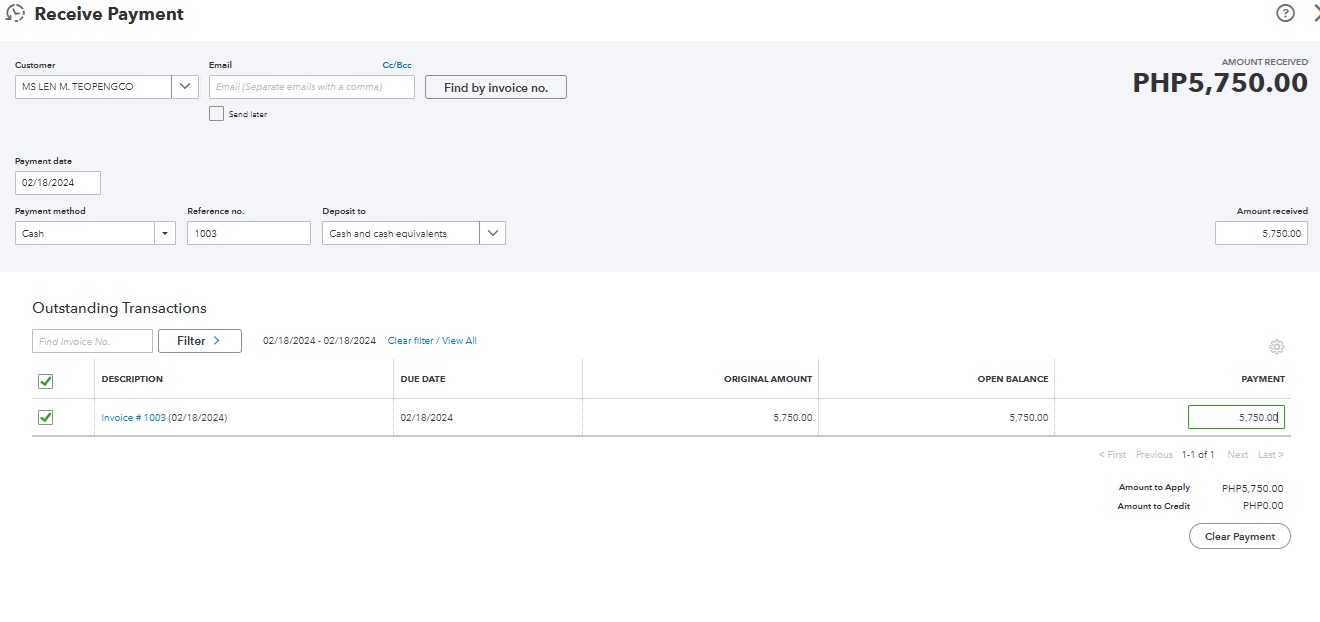
Task: Click the Previous pagination link
Action: point(1154,455)
